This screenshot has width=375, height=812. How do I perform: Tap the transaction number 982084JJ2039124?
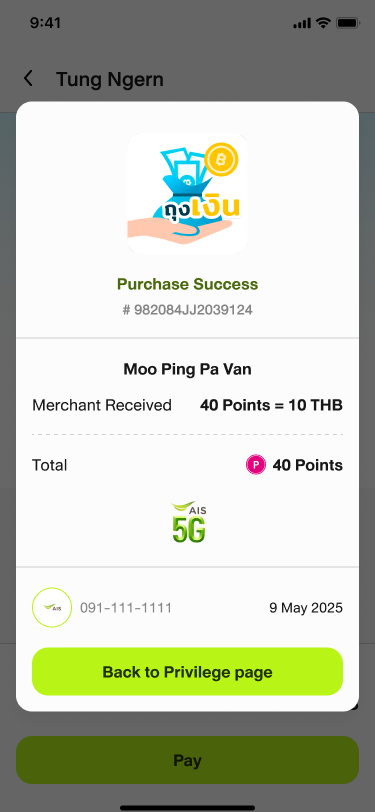[188, 310]
